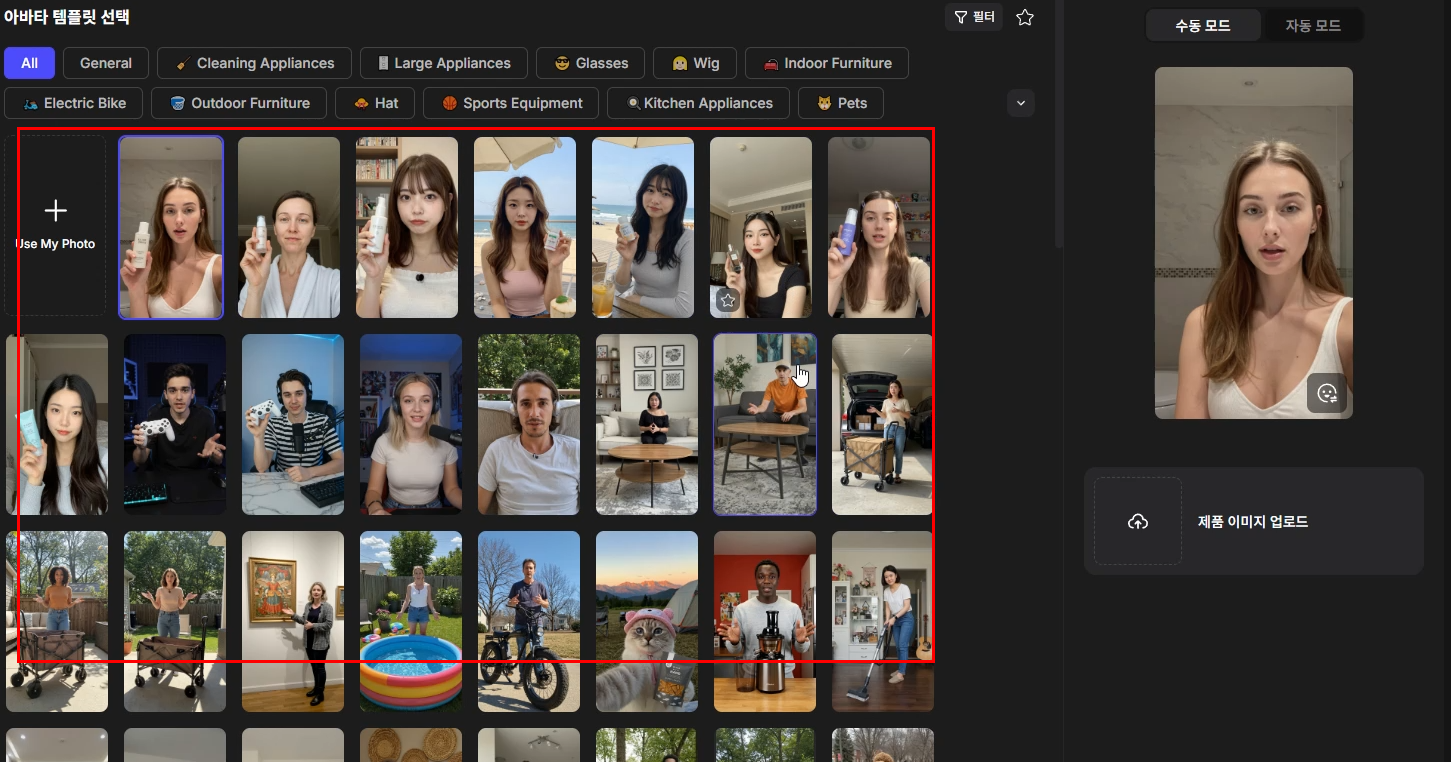Filter by Outdoor Furniture category
This screenshot has height=762, width=1451.
pyautogui.click(x=239, y=103)
